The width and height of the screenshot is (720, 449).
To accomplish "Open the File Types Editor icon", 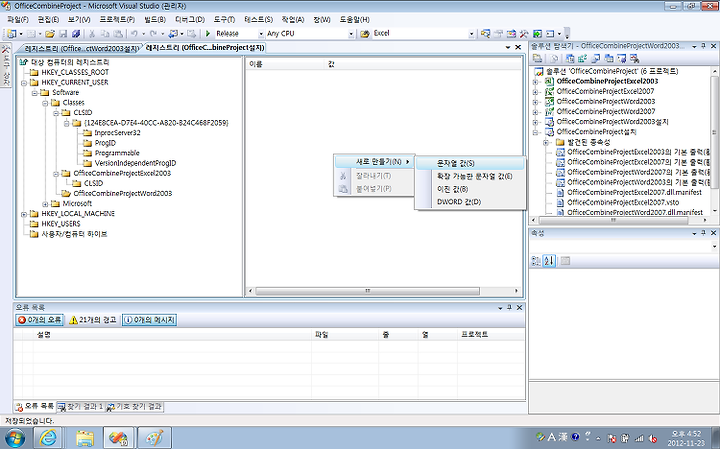I will pyautogui.click(x=596, y=58).
